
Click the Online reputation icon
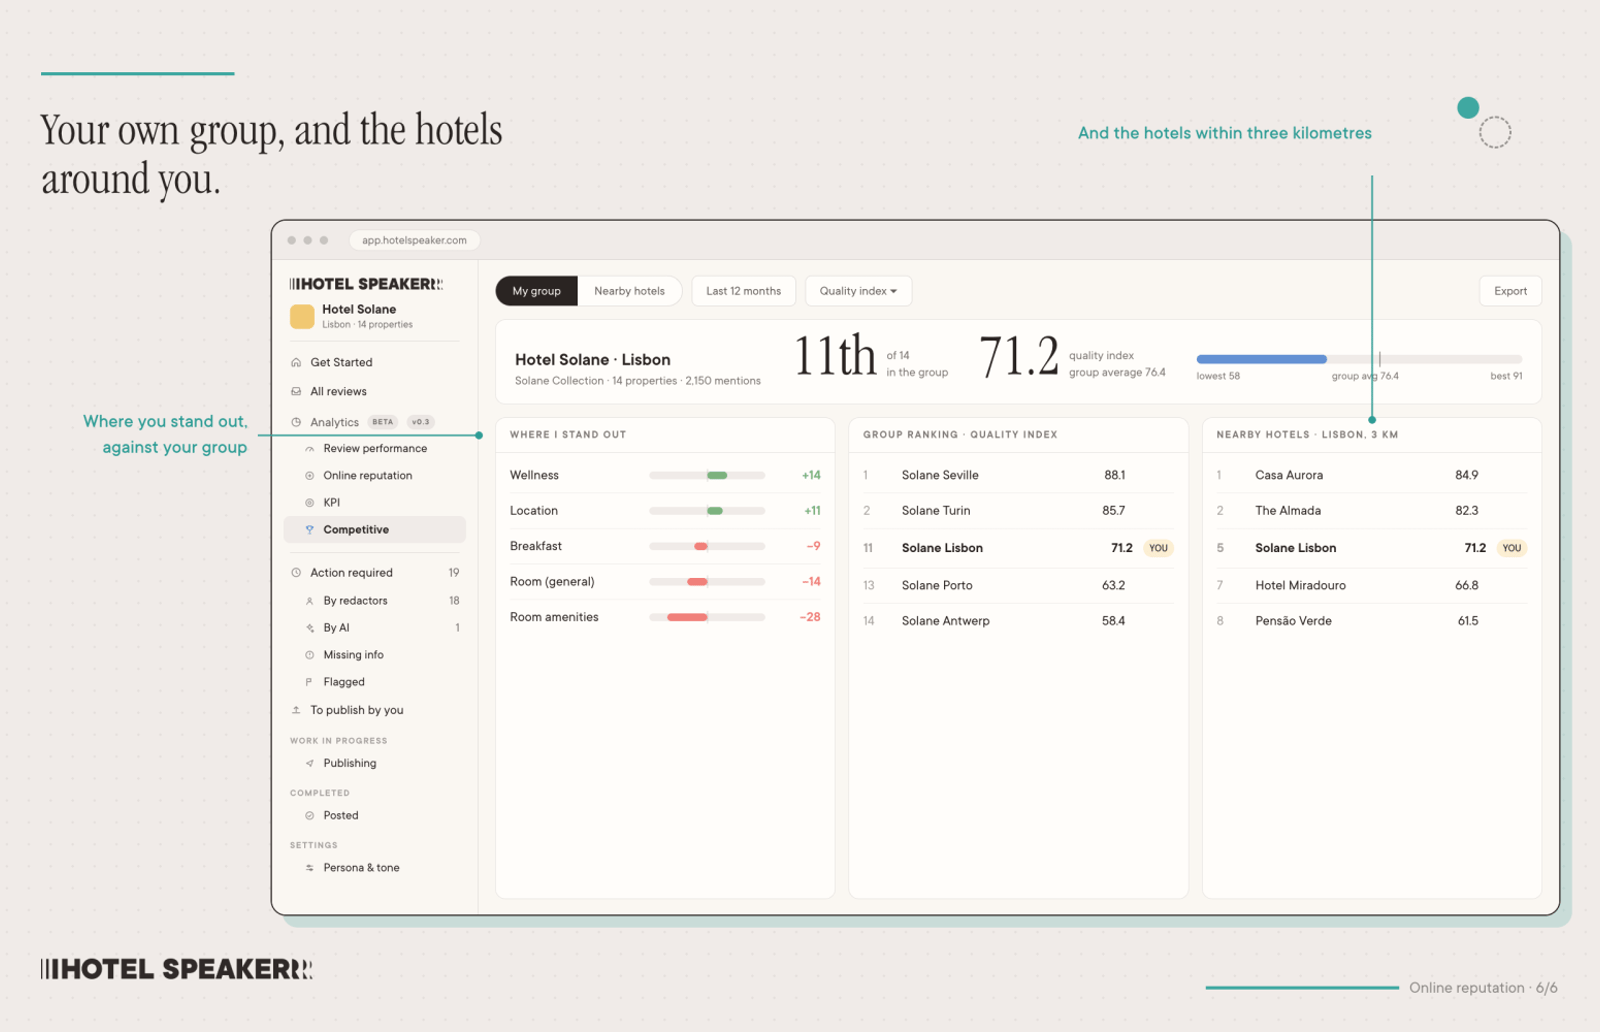310,476
